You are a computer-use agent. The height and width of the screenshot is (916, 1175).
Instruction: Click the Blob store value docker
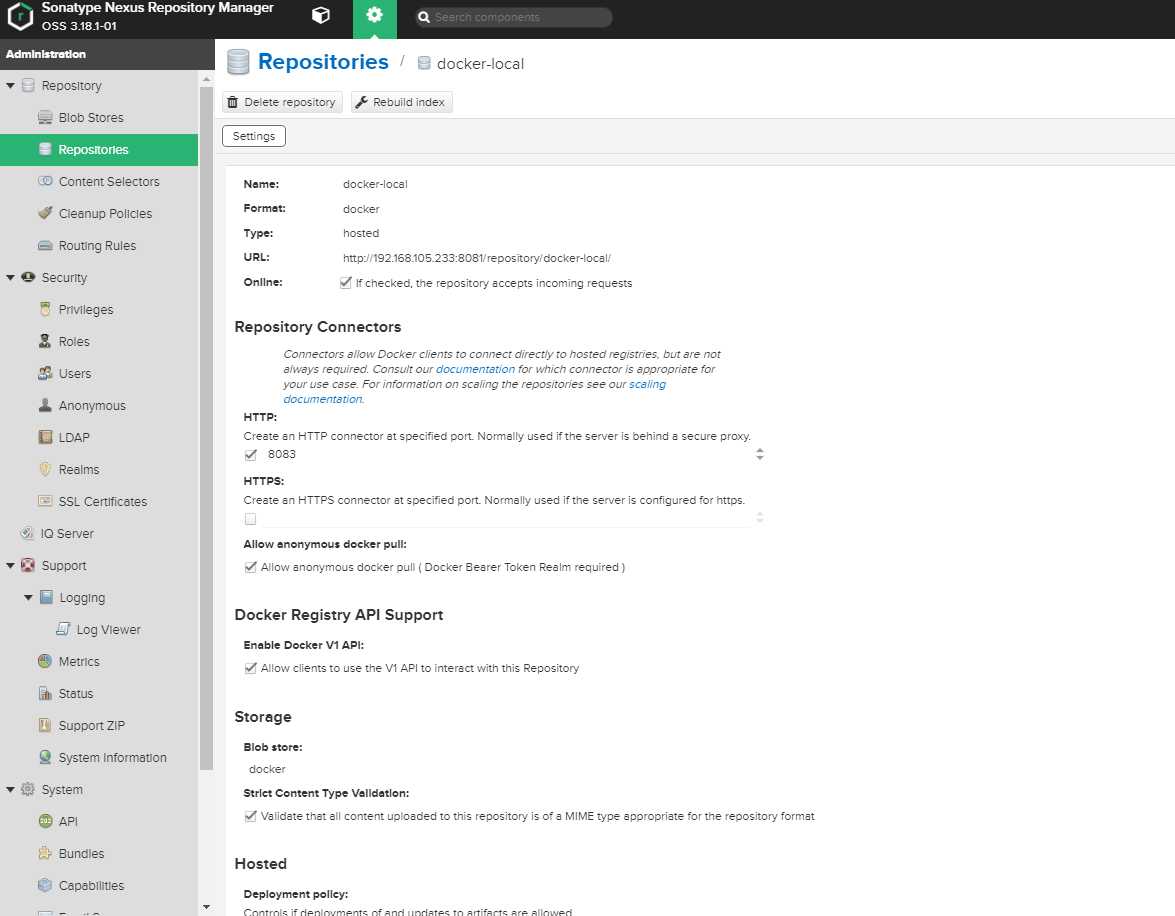[x=267, y=769]
